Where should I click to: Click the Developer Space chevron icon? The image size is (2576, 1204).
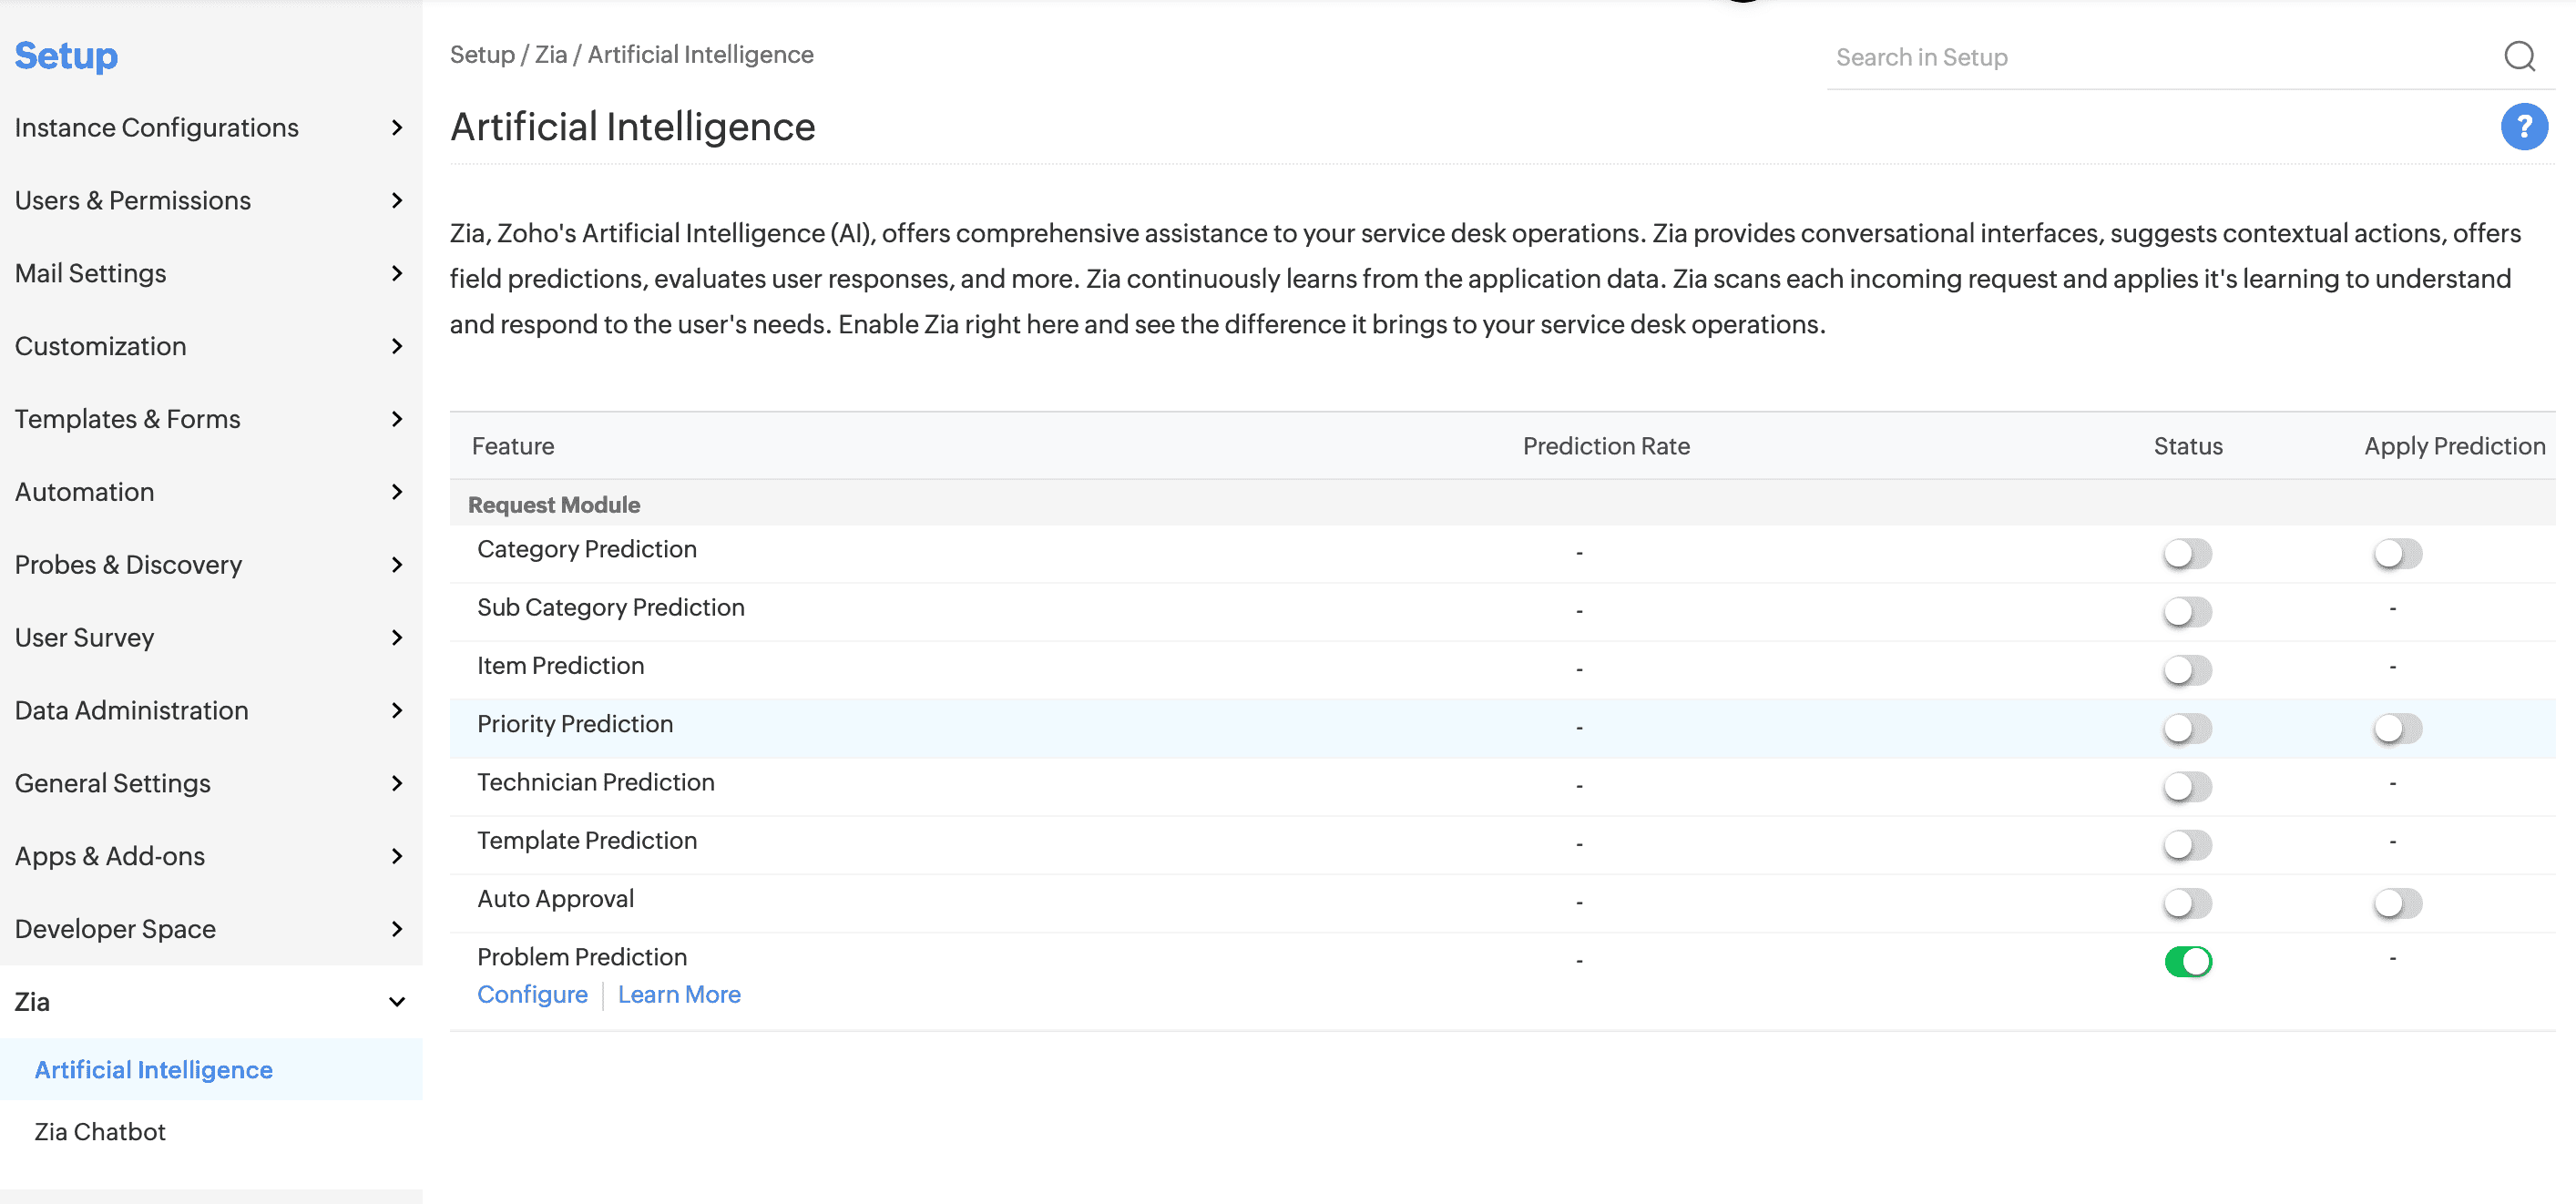pos(397,929)
